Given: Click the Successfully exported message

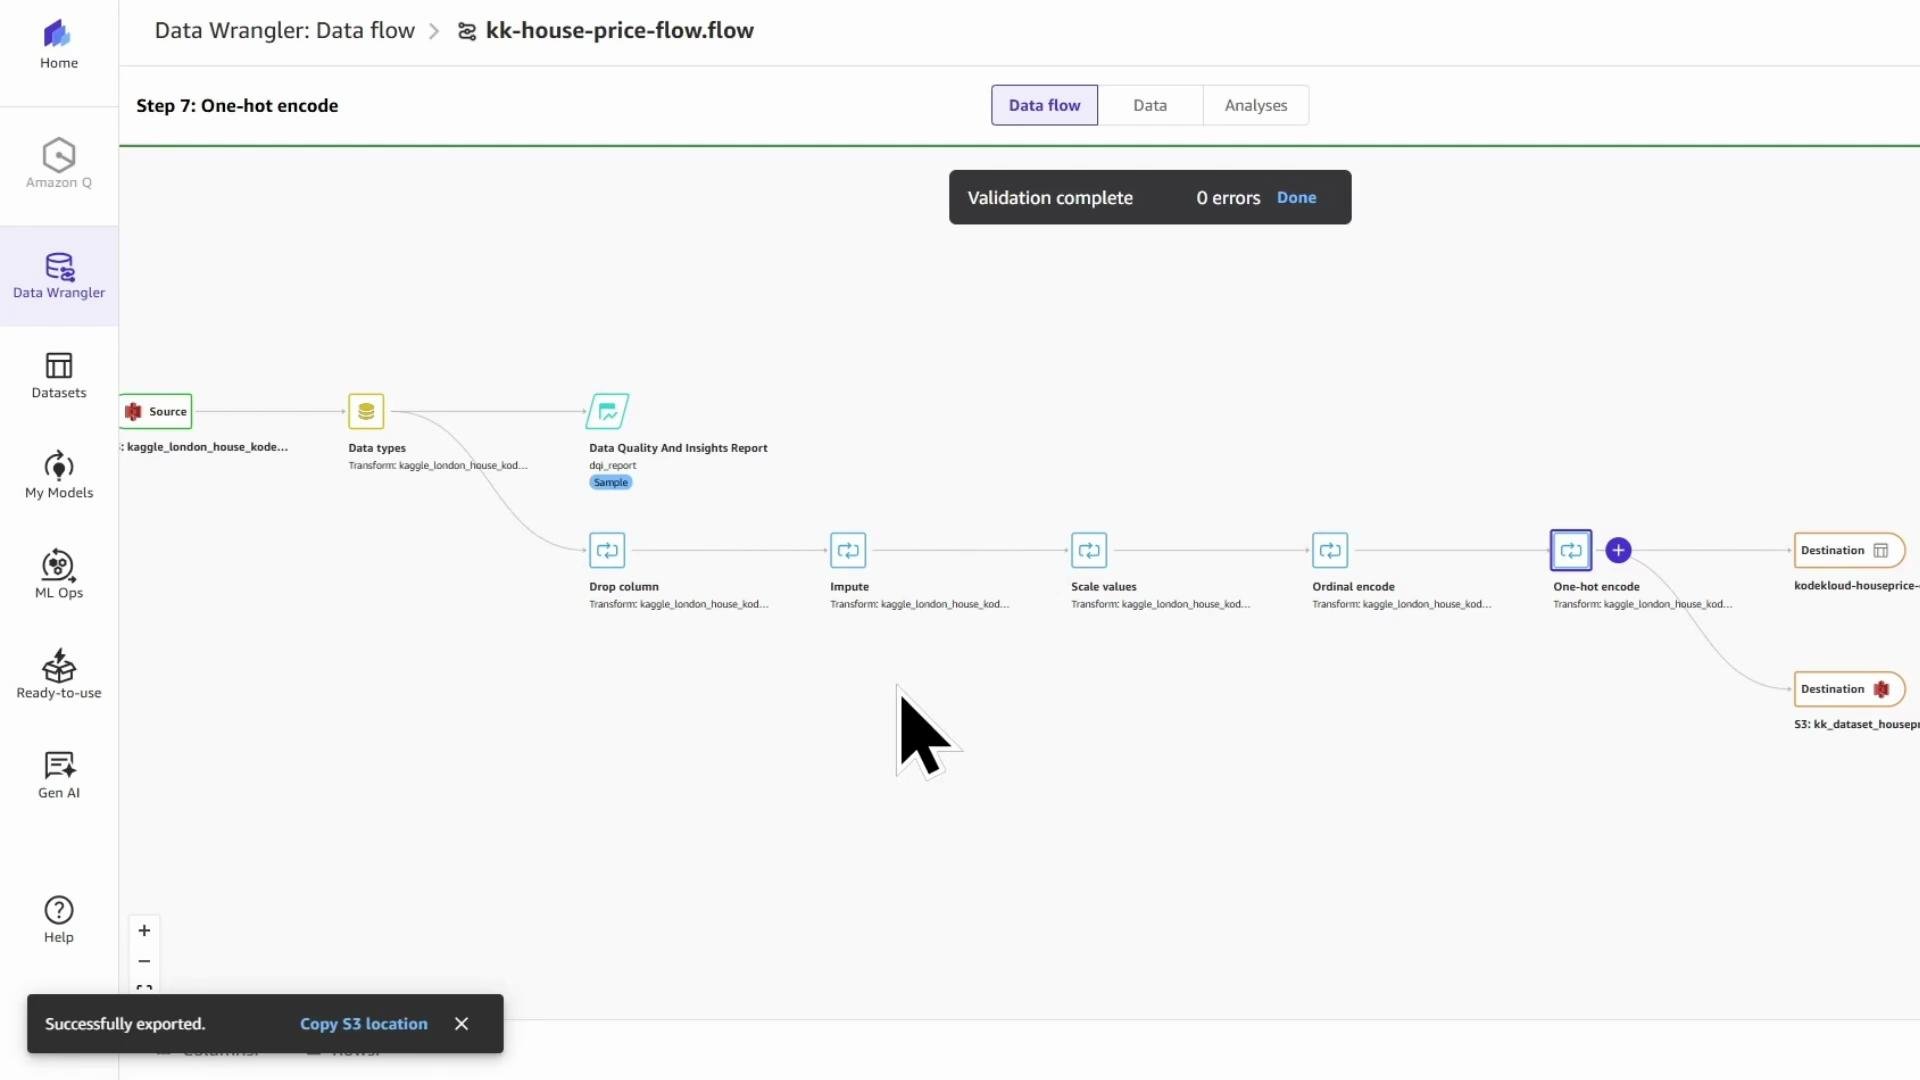Looking at the screenshot, I should pos(125,1024).
